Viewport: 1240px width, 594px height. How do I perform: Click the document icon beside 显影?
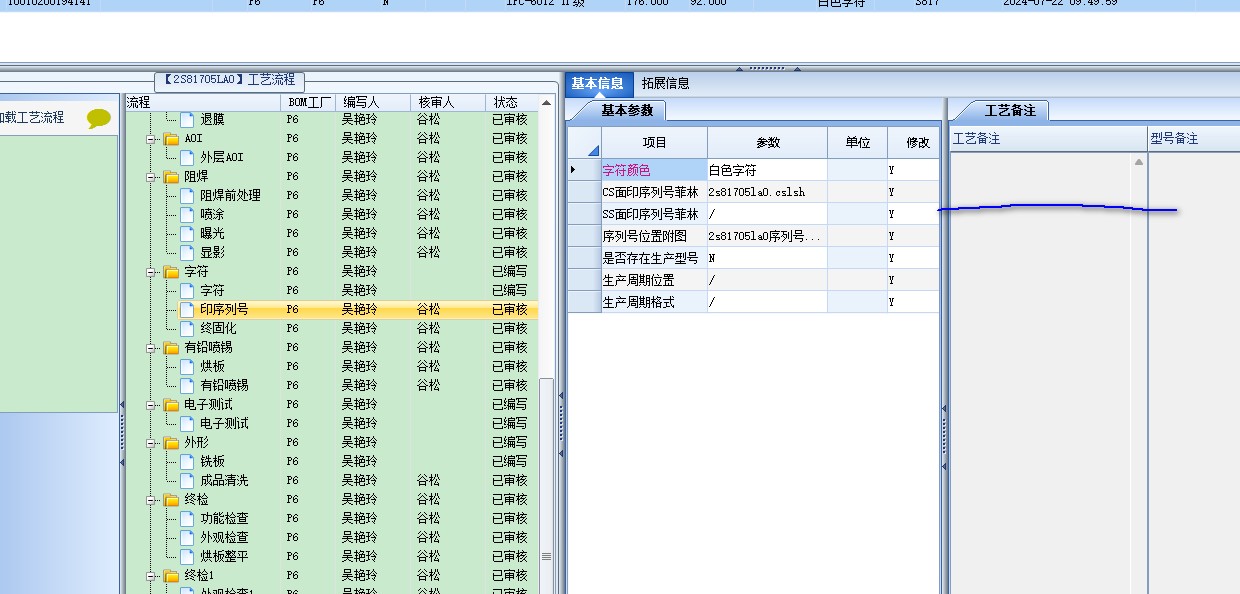pyautogui.click(x=187, y=253)
